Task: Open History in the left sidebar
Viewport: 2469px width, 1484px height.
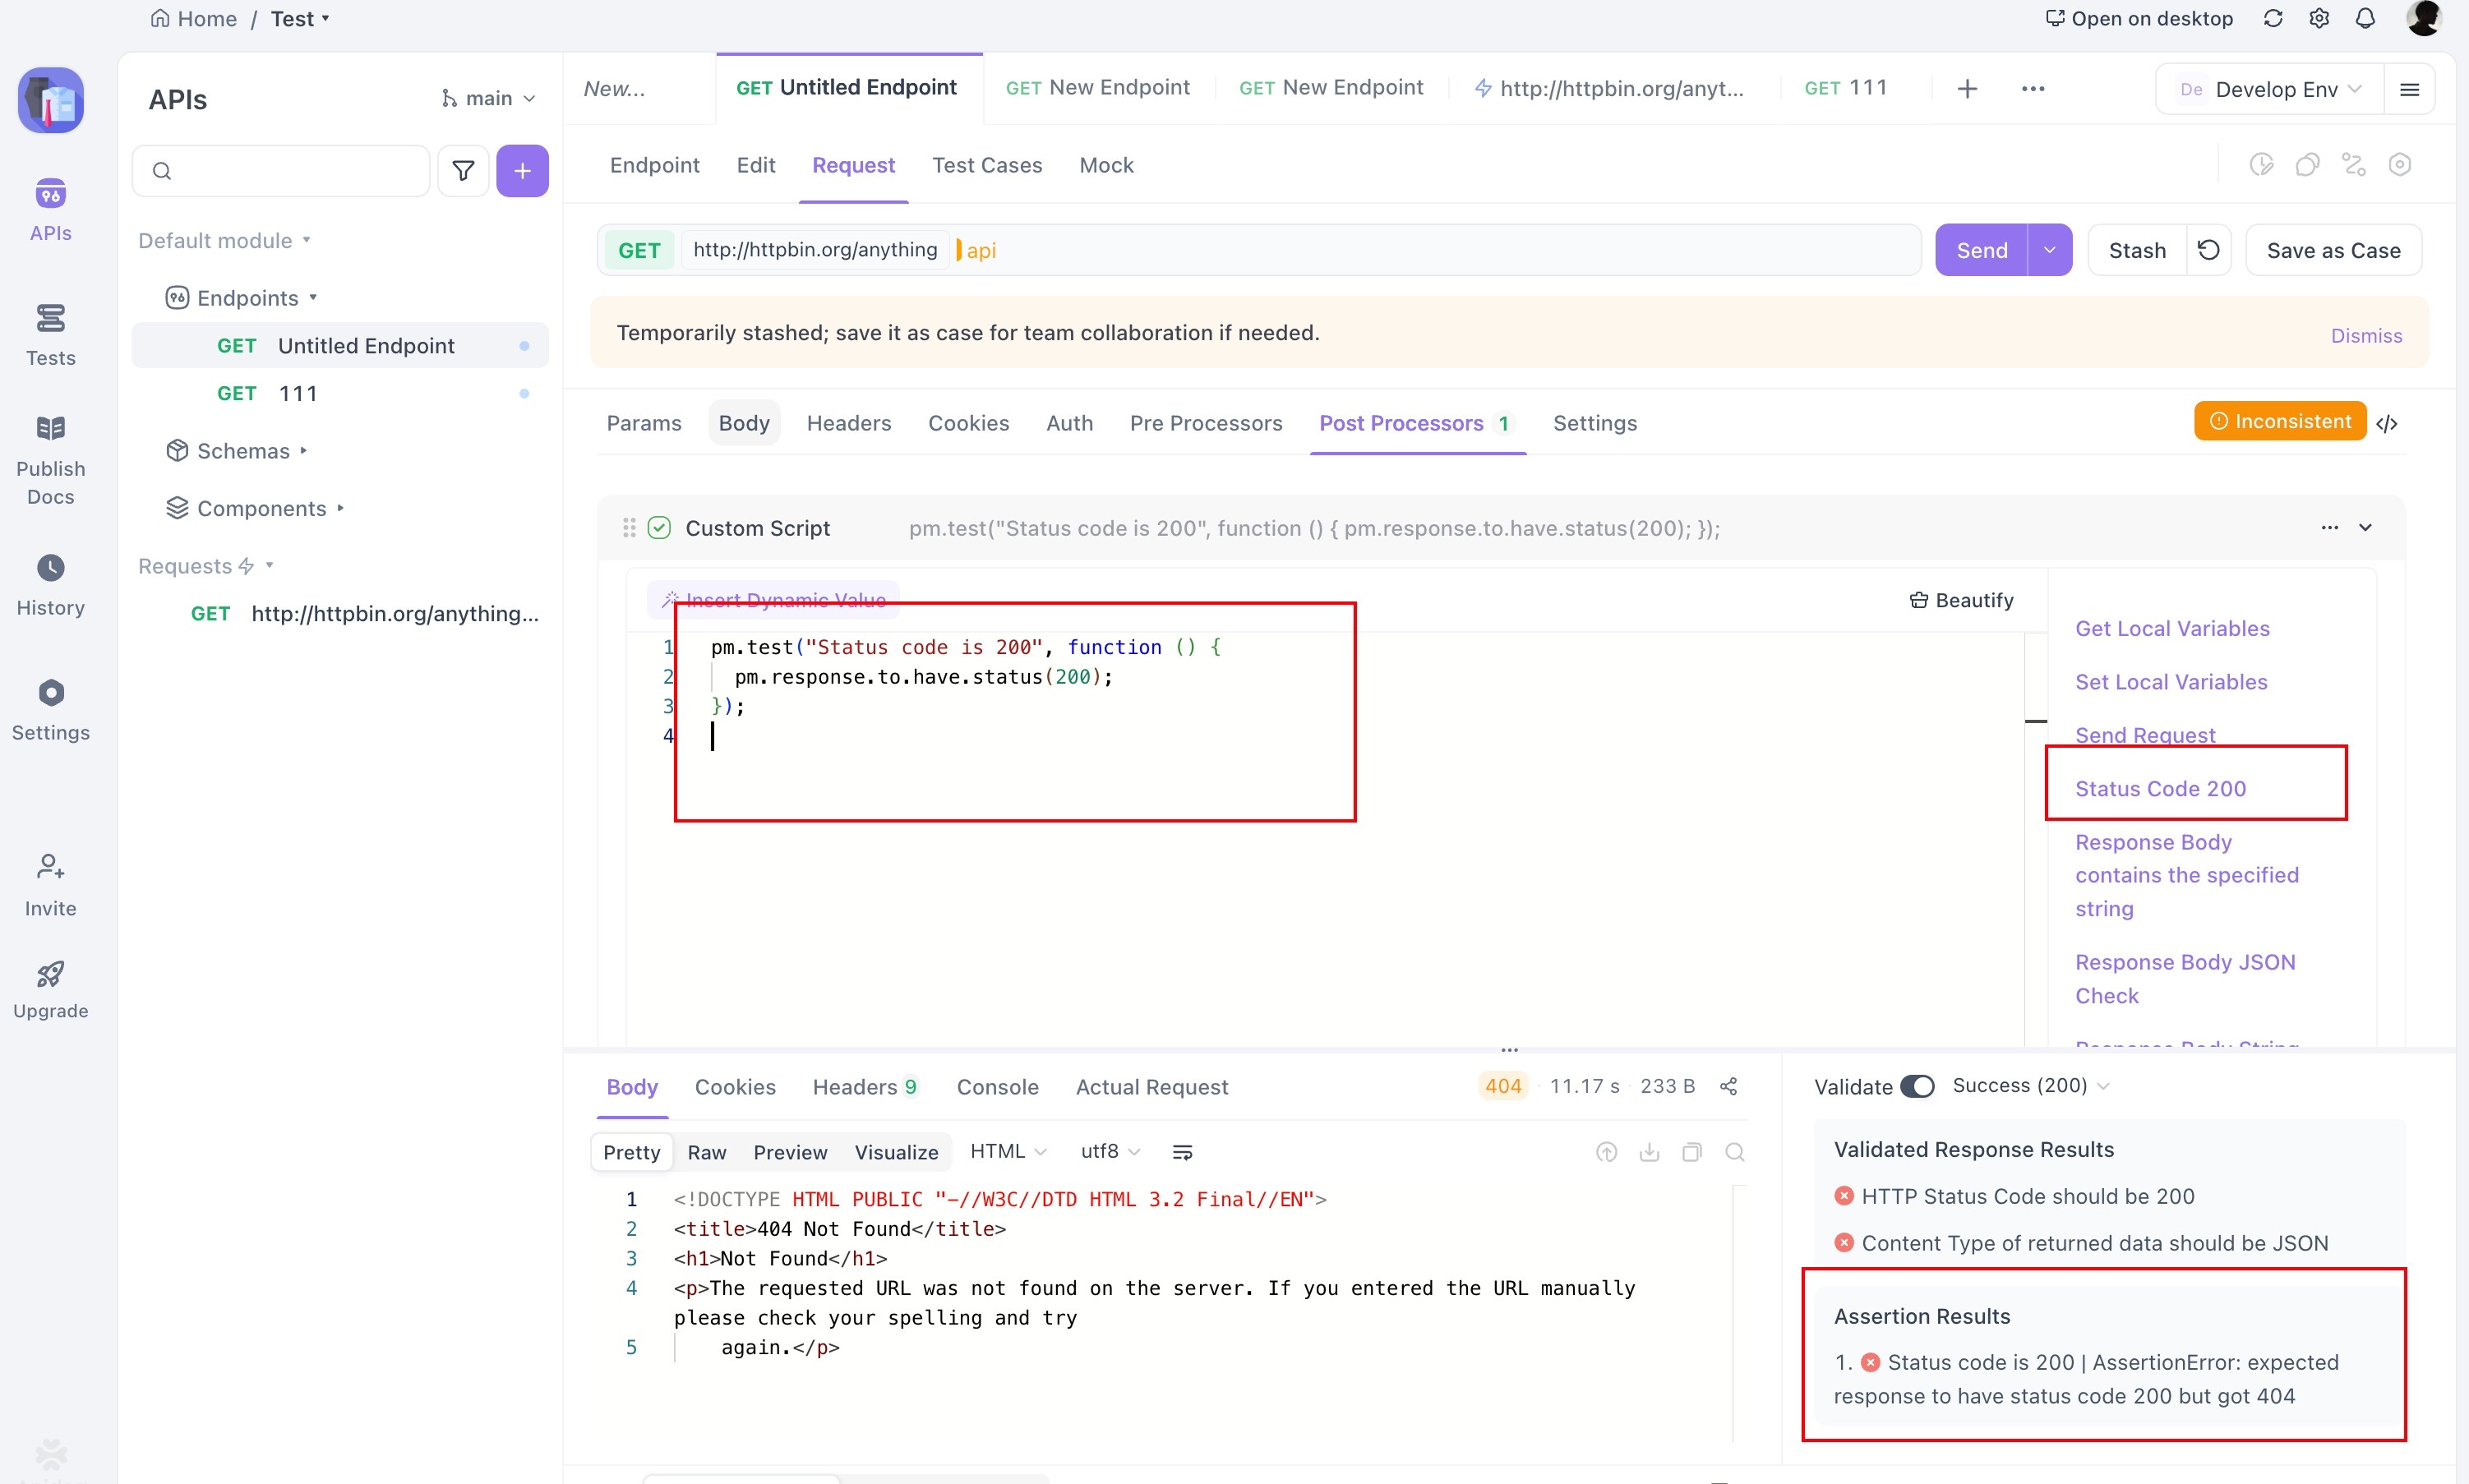Action: point(50,586)
